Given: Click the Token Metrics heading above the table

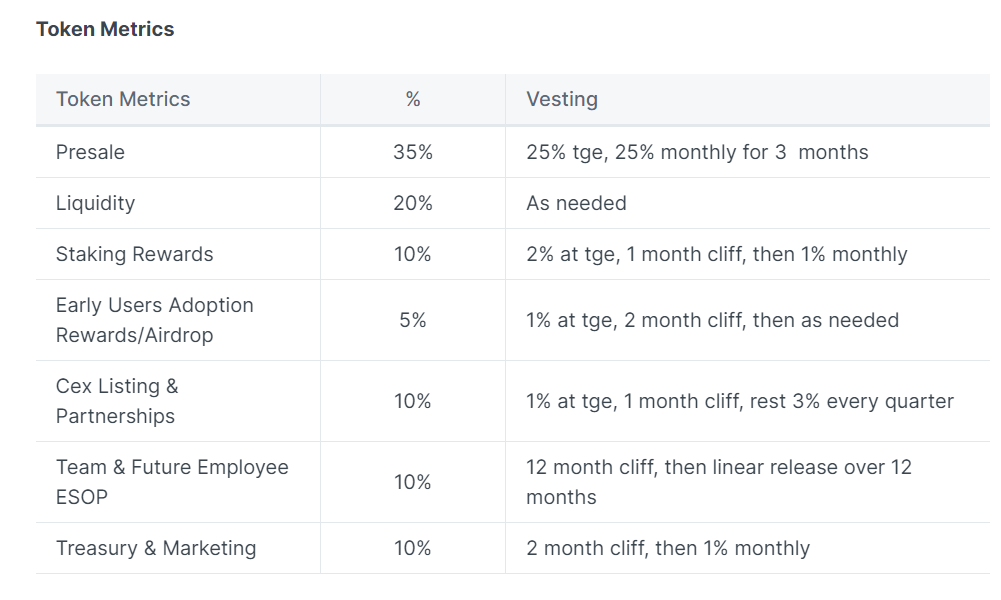Looking at the screenshot, I should (105, 29).
